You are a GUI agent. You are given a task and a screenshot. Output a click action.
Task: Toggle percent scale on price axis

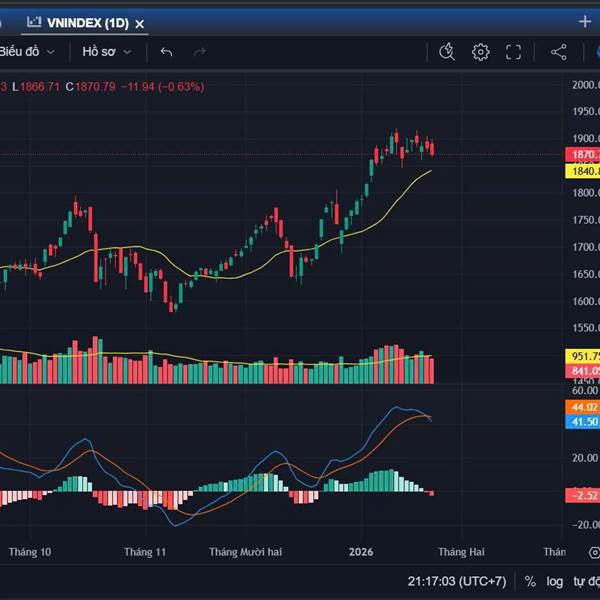530,580
